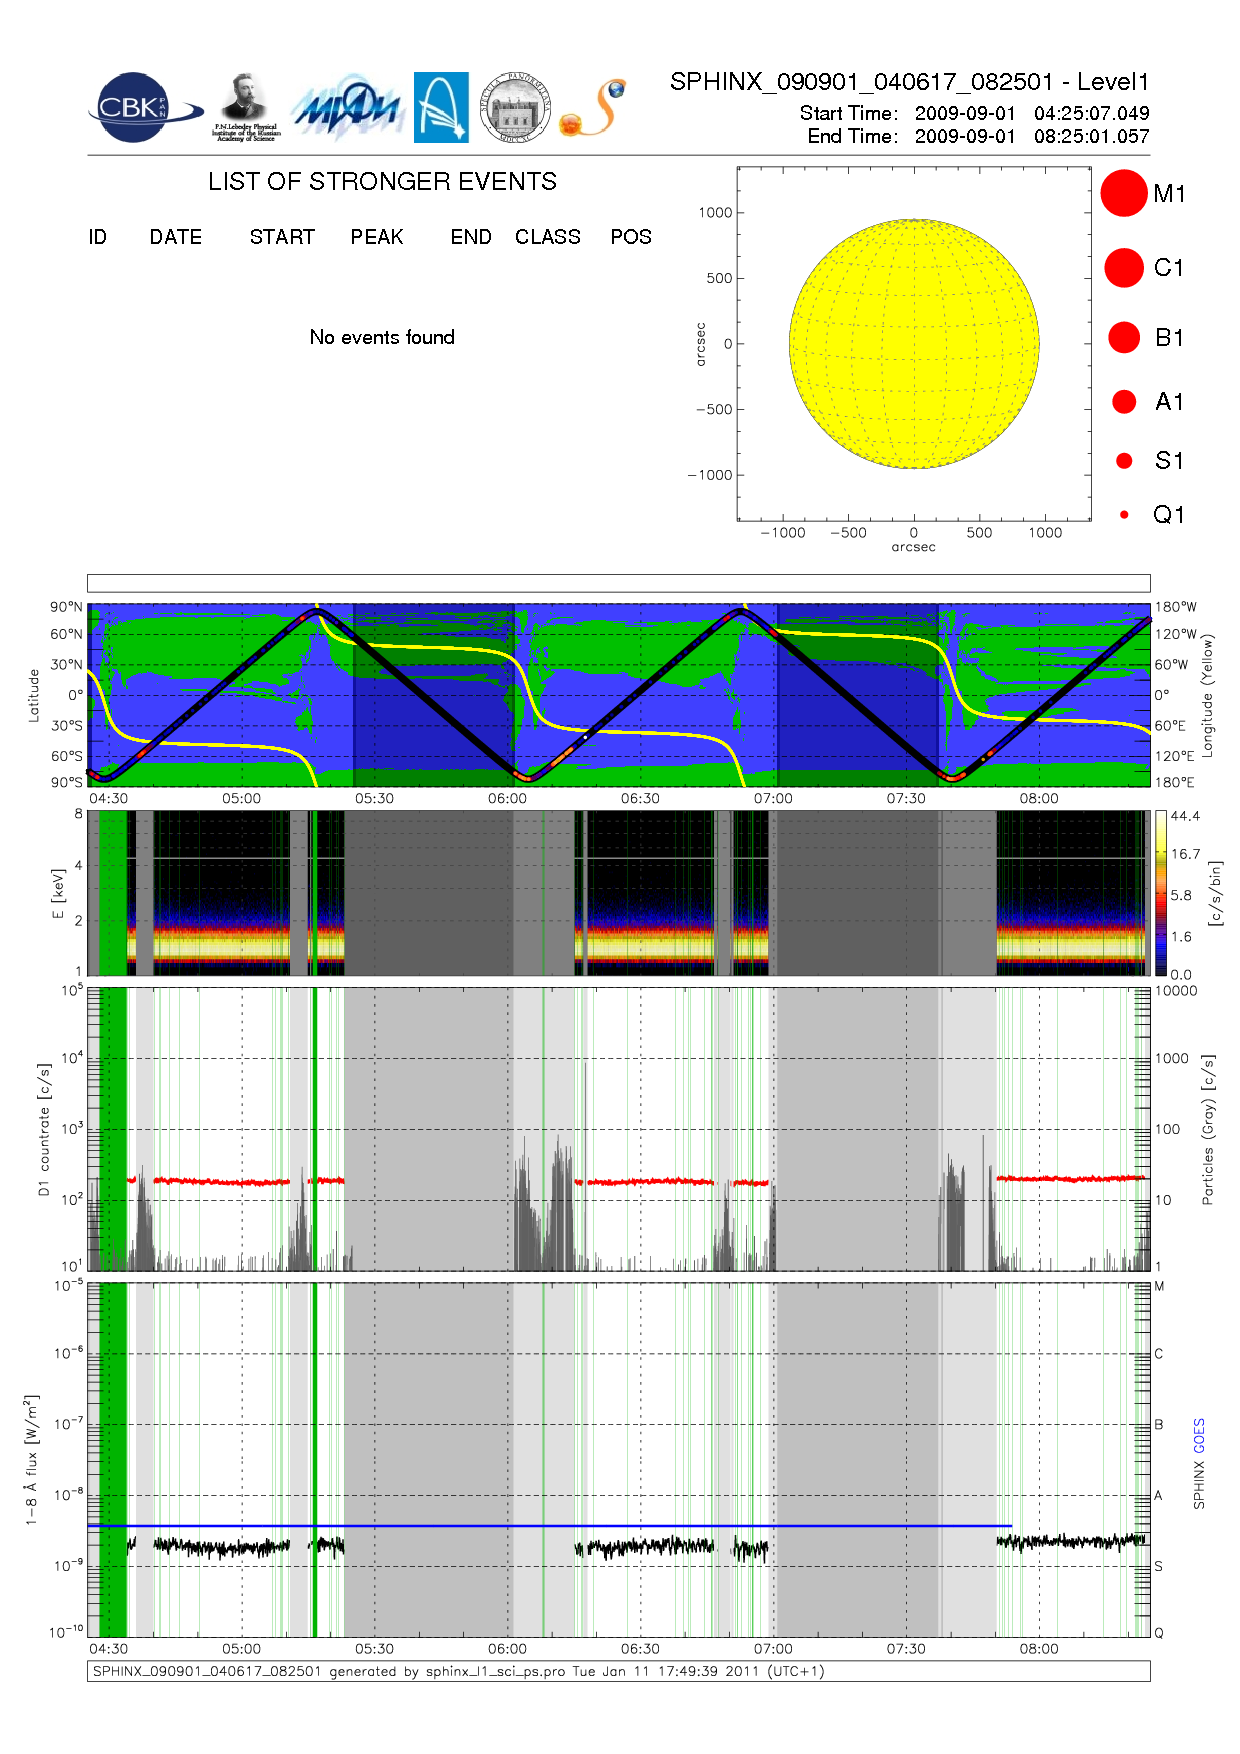Screen dimensions: 1240x1754
Task: Click the End Time 08:25:01.057 value
Action: click(1091, 136)
